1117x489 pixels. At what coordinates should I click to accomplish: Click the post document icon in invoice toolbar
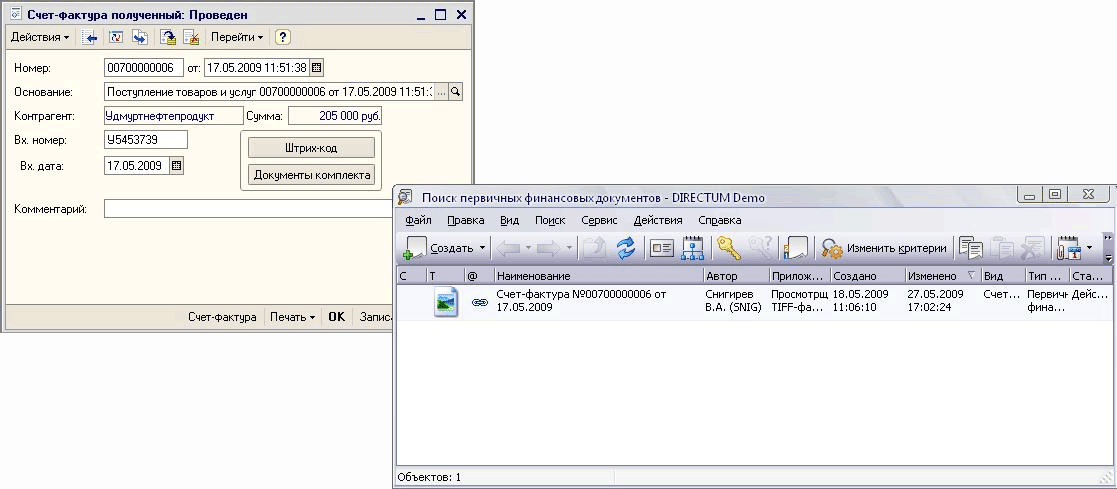168,37
